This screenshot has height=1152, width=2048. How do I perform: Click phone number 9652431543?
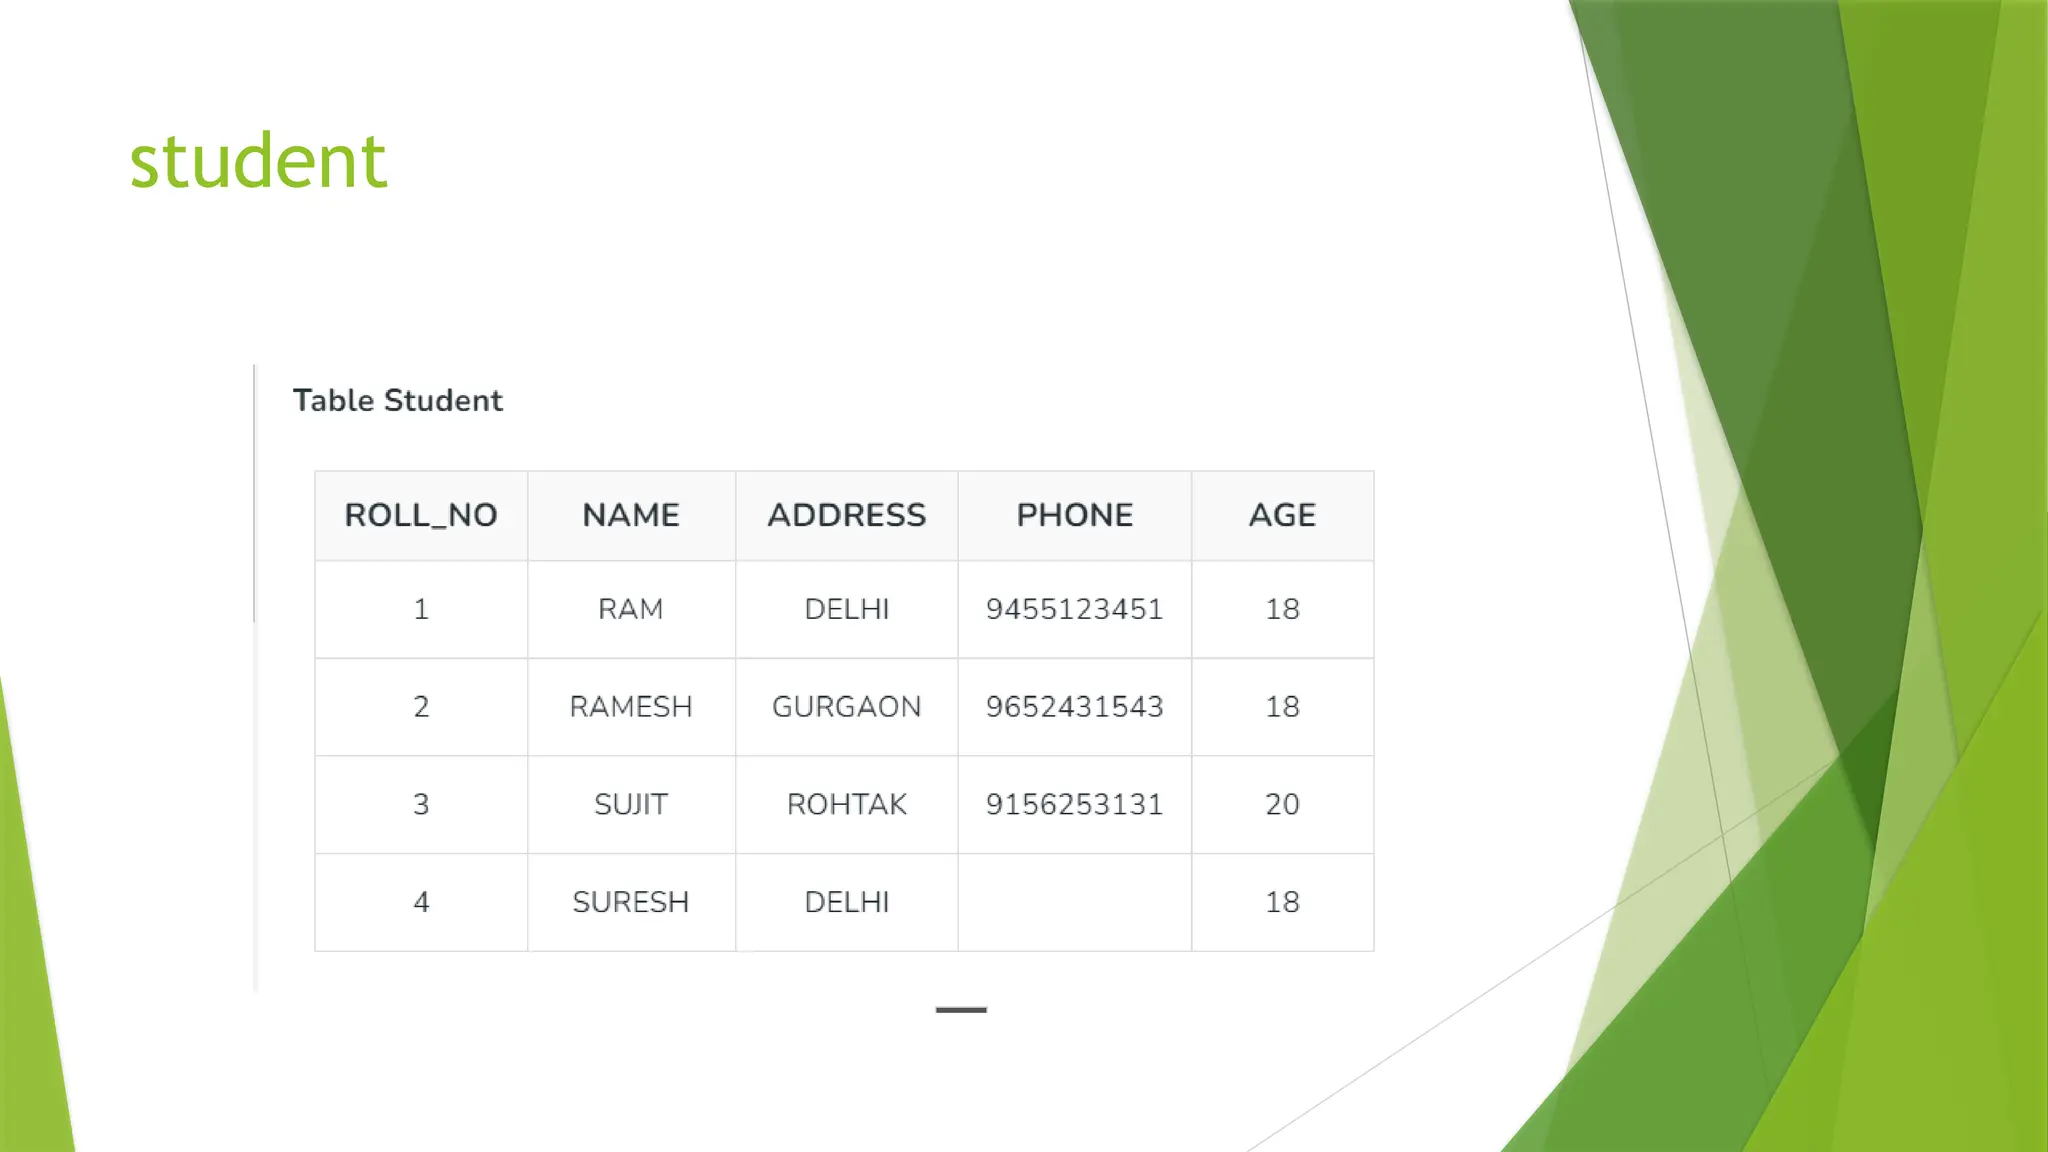pos(1074,707)
